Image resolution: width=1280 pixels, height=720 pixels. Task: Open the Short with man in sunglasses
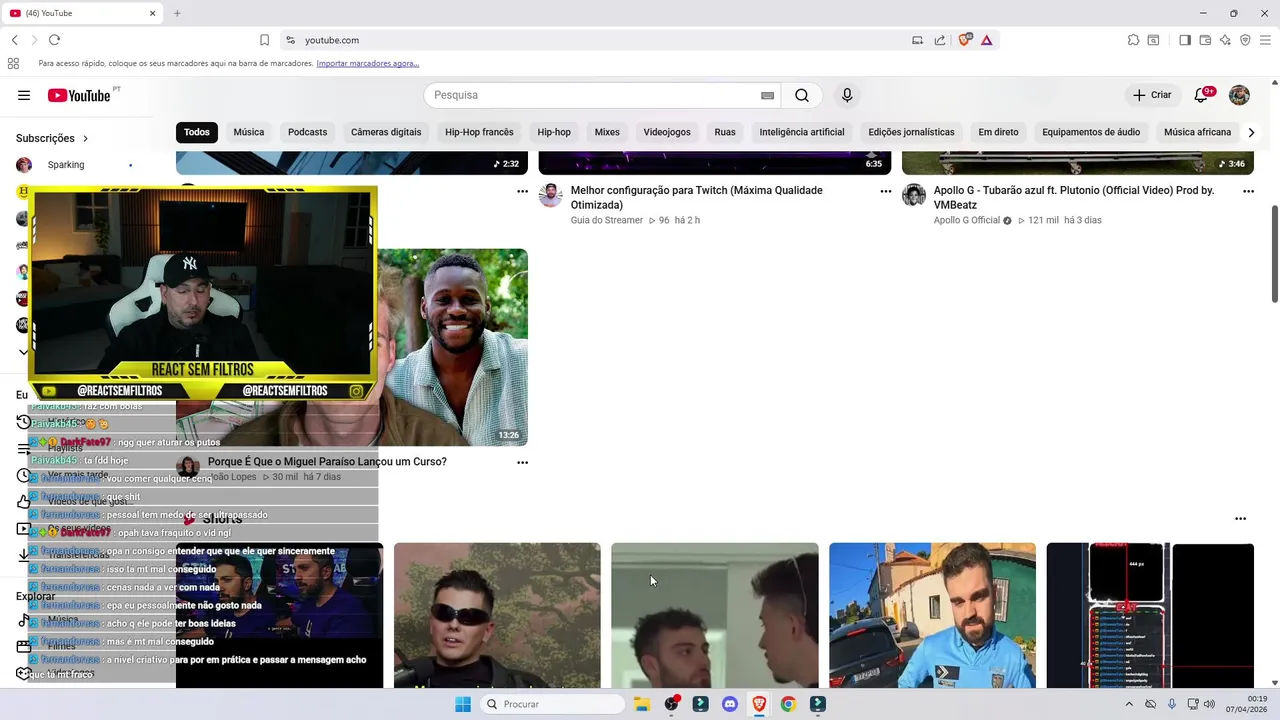(x=497, y=615)
